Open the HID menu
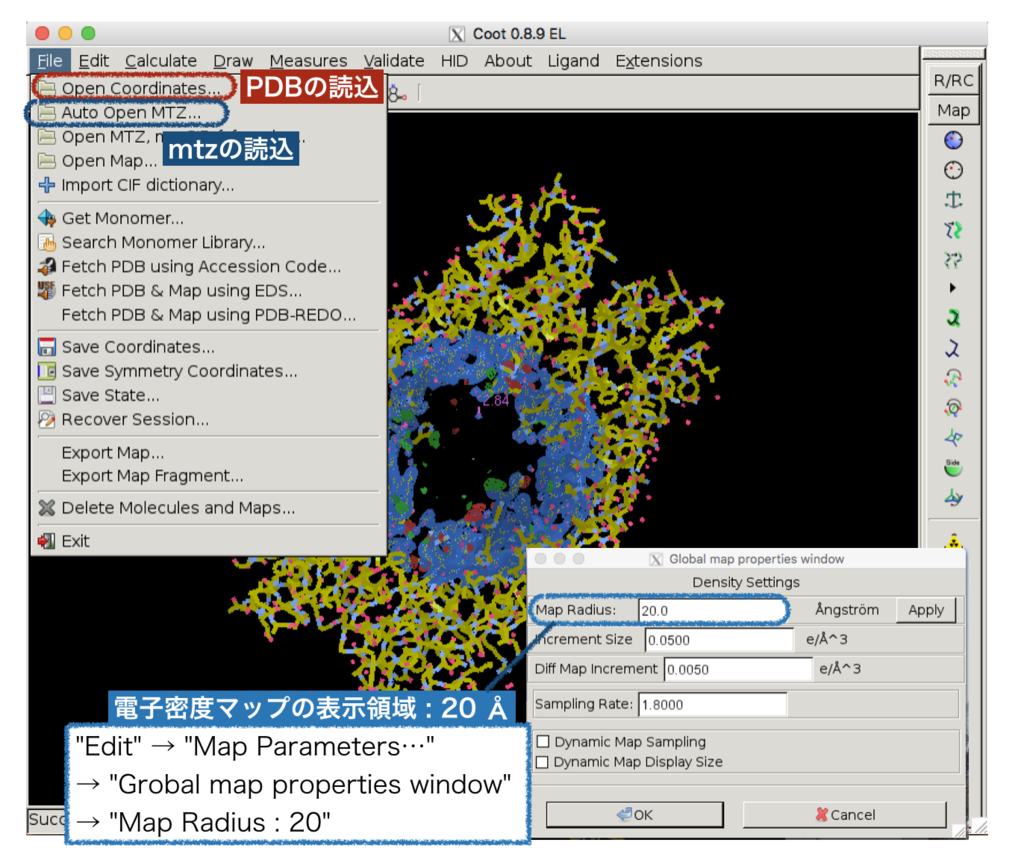Image resolution: width=1024 pixels, height=863 pixels. coord(454,61)
